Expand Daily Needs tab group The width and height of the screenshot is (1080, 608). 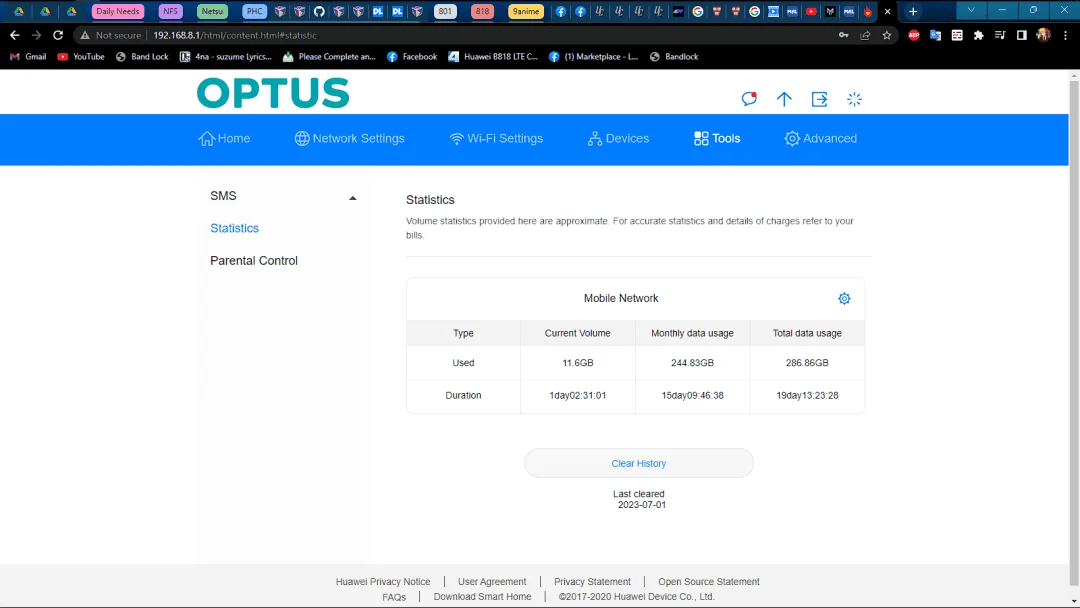[118, 11]
